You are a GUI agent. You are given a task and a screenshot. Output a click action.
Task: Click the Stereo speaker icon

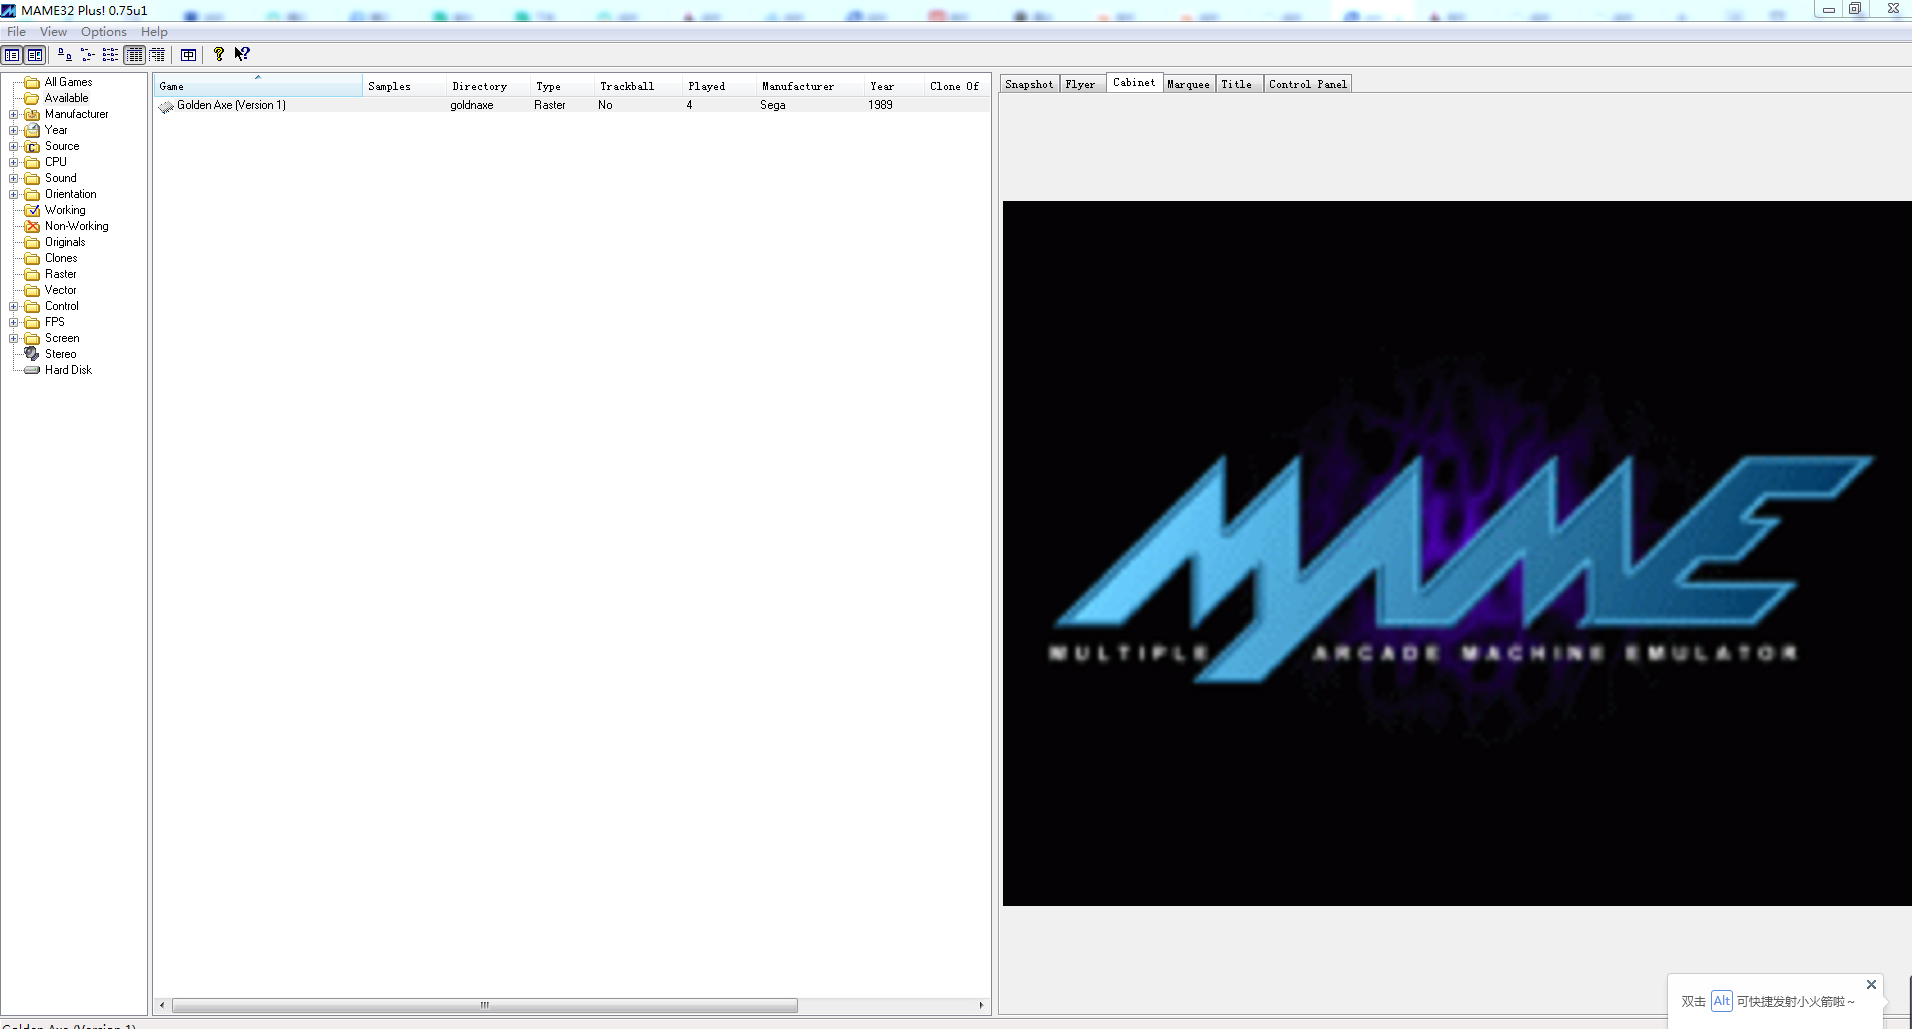click(32, 354)
